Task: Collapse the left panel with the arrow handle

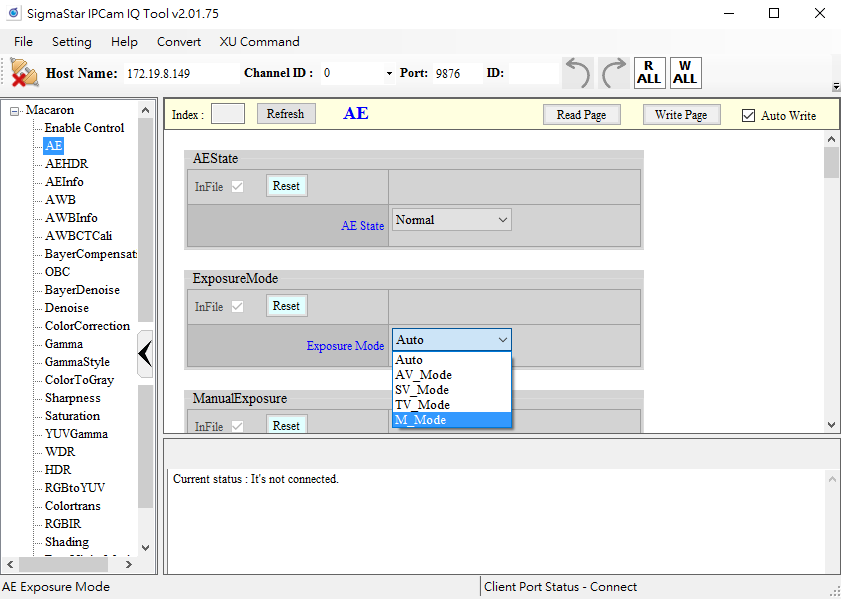Action: [145, 353]
